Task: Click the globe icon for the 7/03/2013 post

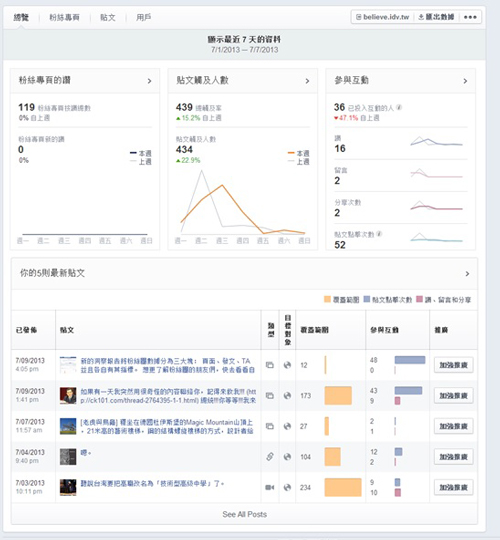Action: coord(287,487)
